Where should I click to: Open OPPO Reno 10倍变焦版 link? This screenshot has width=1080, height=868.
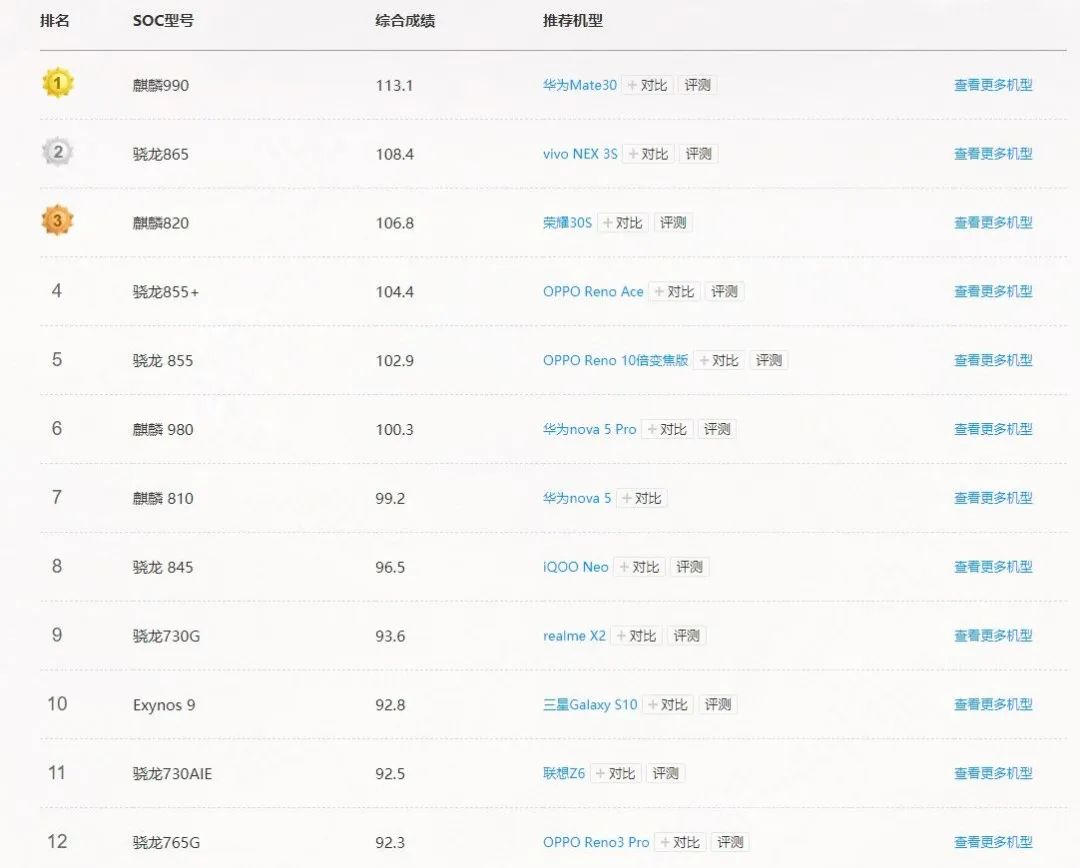coord(615,360)
